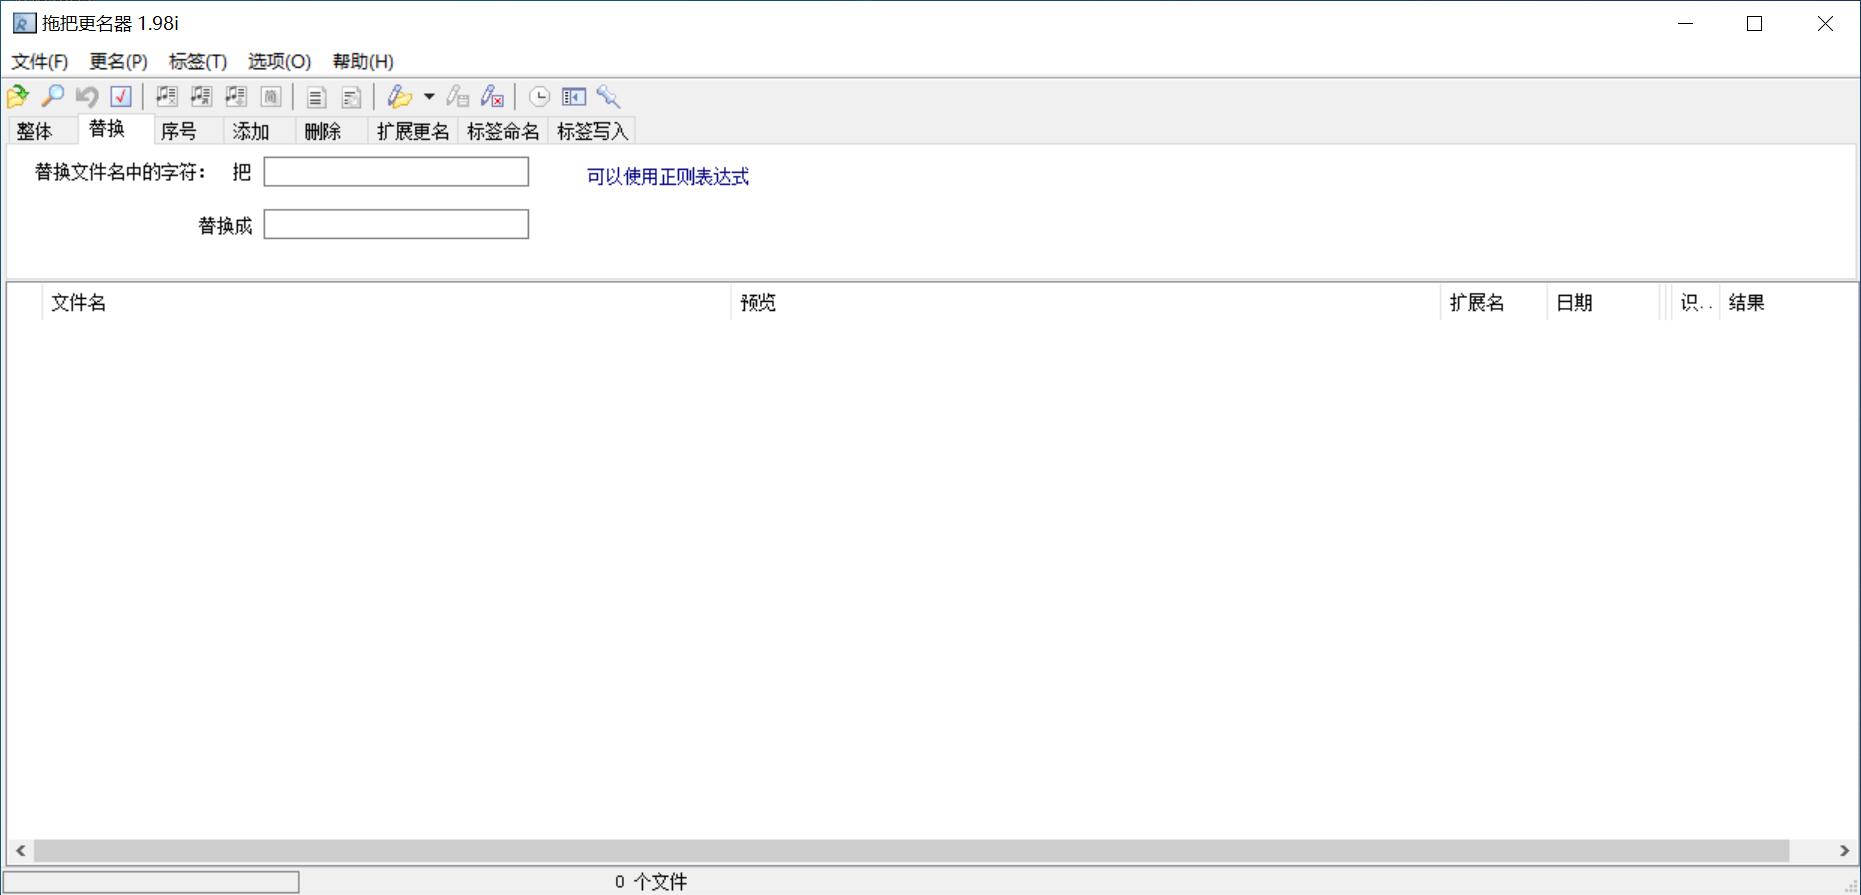Click the 预览 column header
Image resolution: width=1861 pixels, height=895 pixels.
tap(1086, 303)
